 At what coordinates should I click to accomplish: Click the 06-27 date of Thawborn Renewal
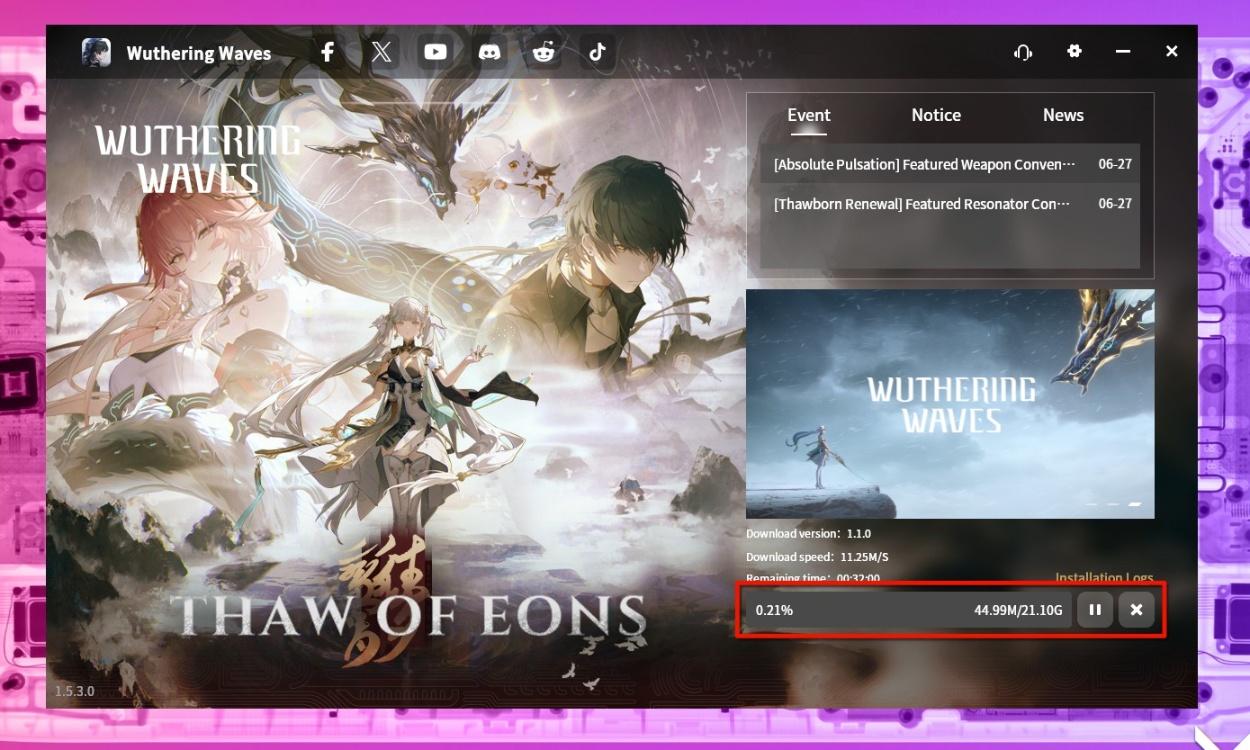click(1115, 203)
